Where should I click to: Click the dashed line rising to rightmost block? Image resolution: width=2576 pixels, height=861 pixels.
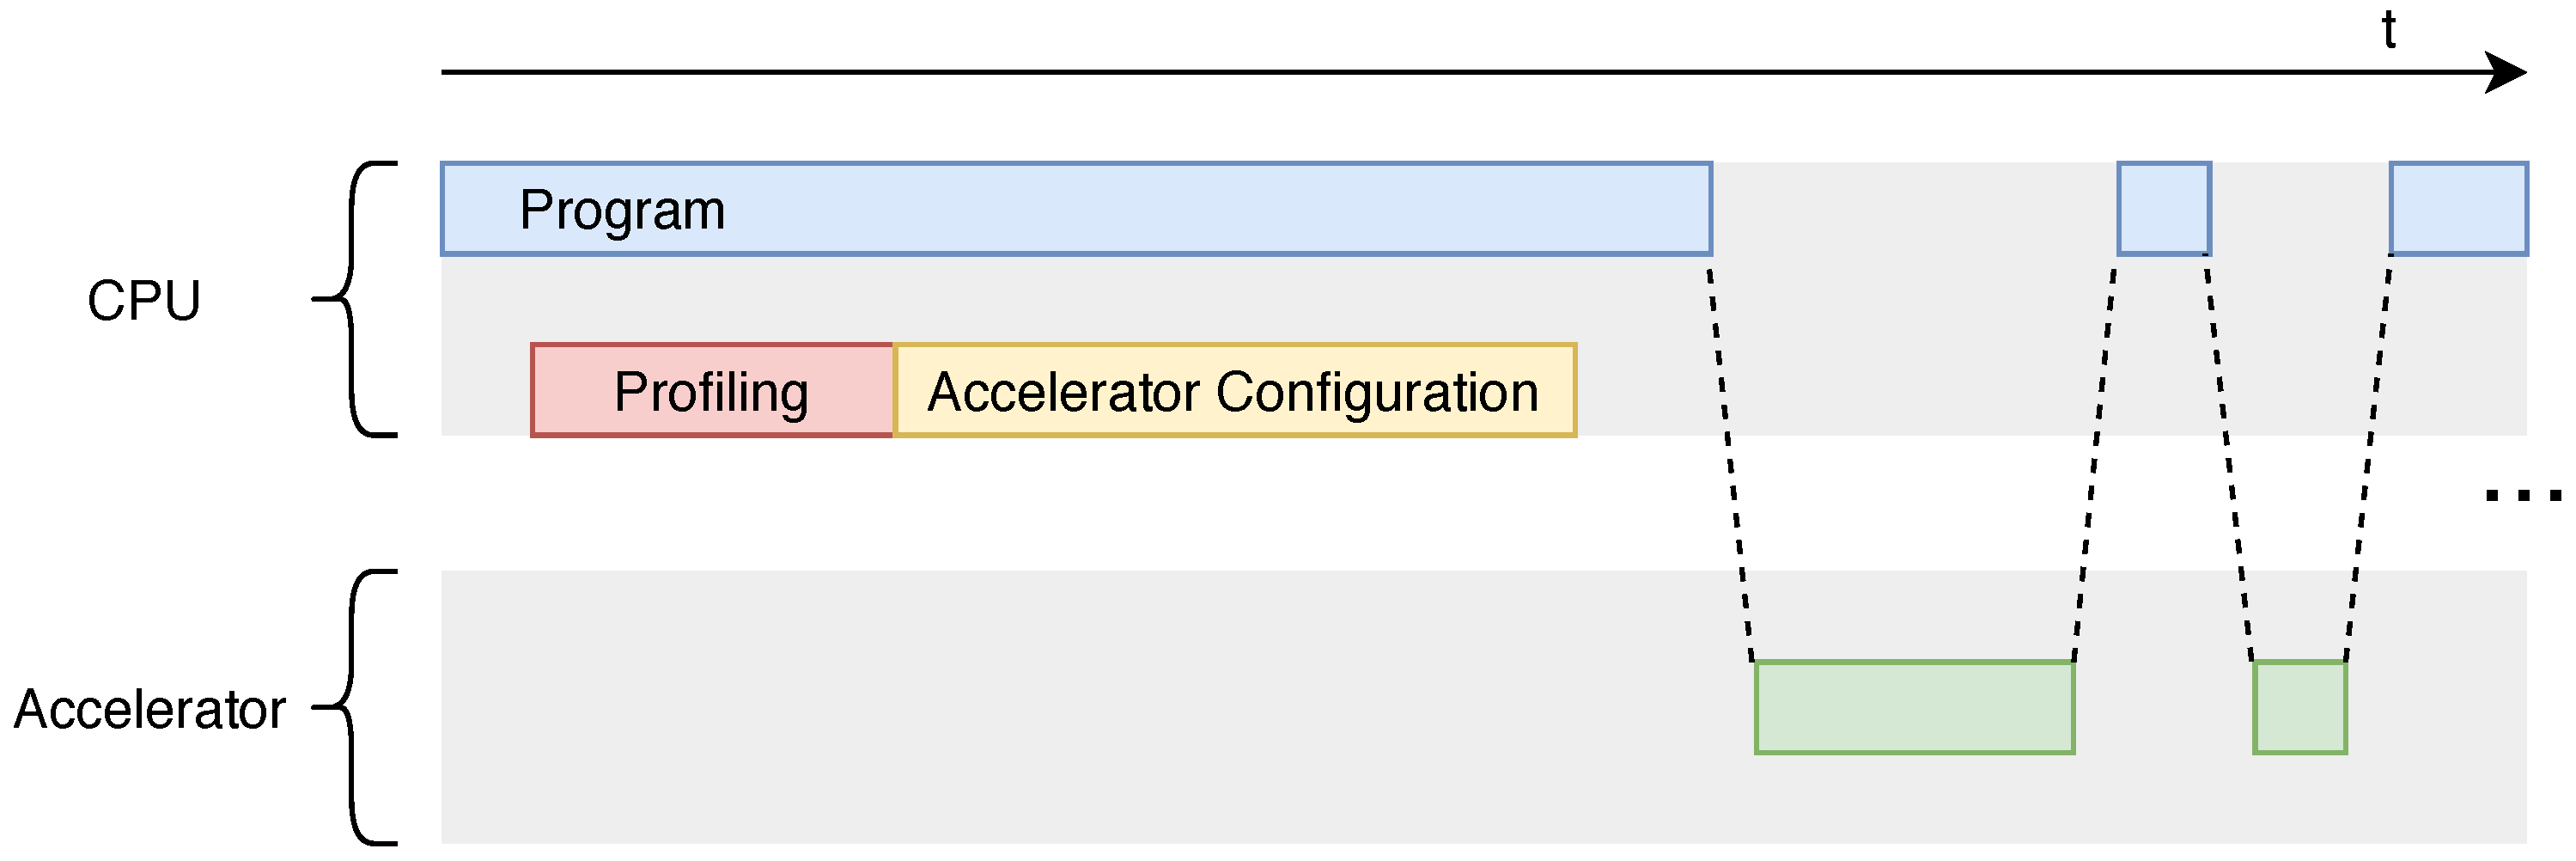point(2368,460)
